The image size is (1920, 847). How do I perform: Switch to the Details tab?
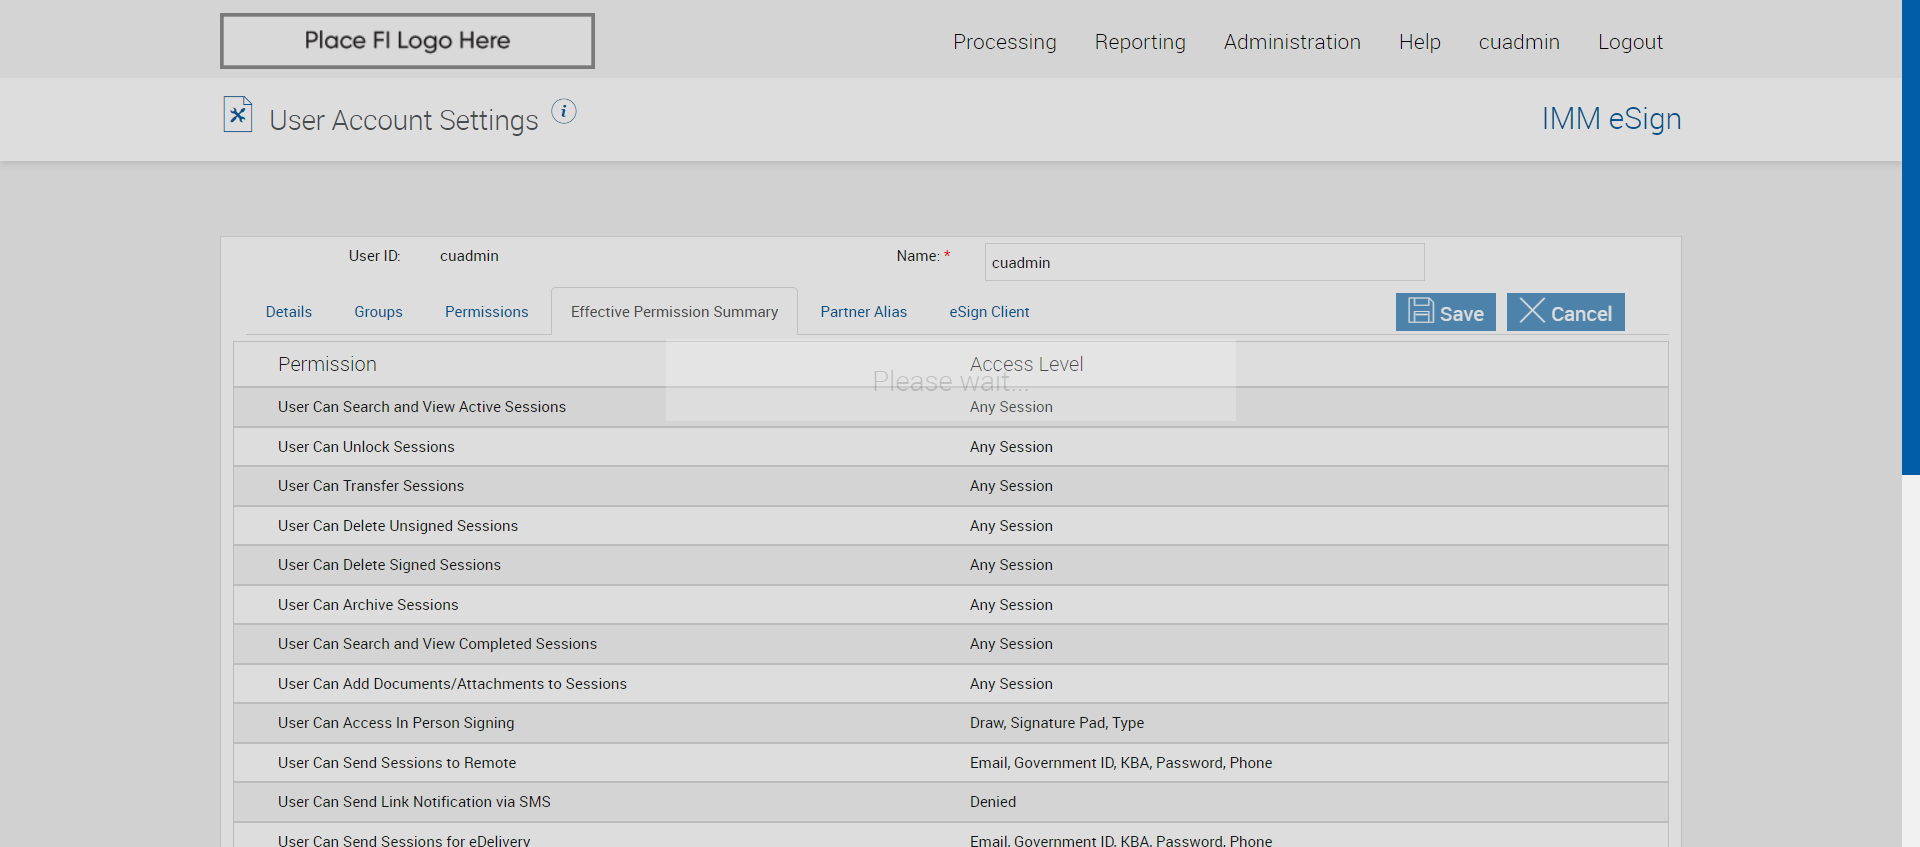[289, 312]
